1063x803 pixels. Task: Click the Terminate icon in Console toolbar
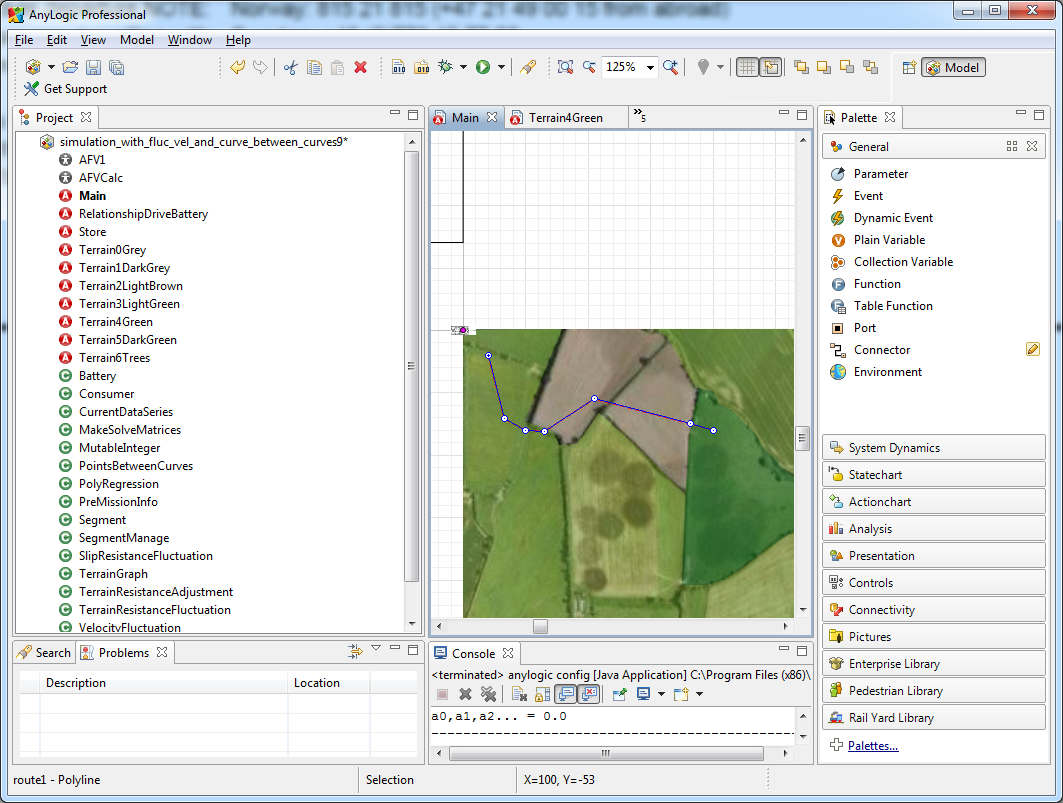pyautogui.click(x=442, y=694)
